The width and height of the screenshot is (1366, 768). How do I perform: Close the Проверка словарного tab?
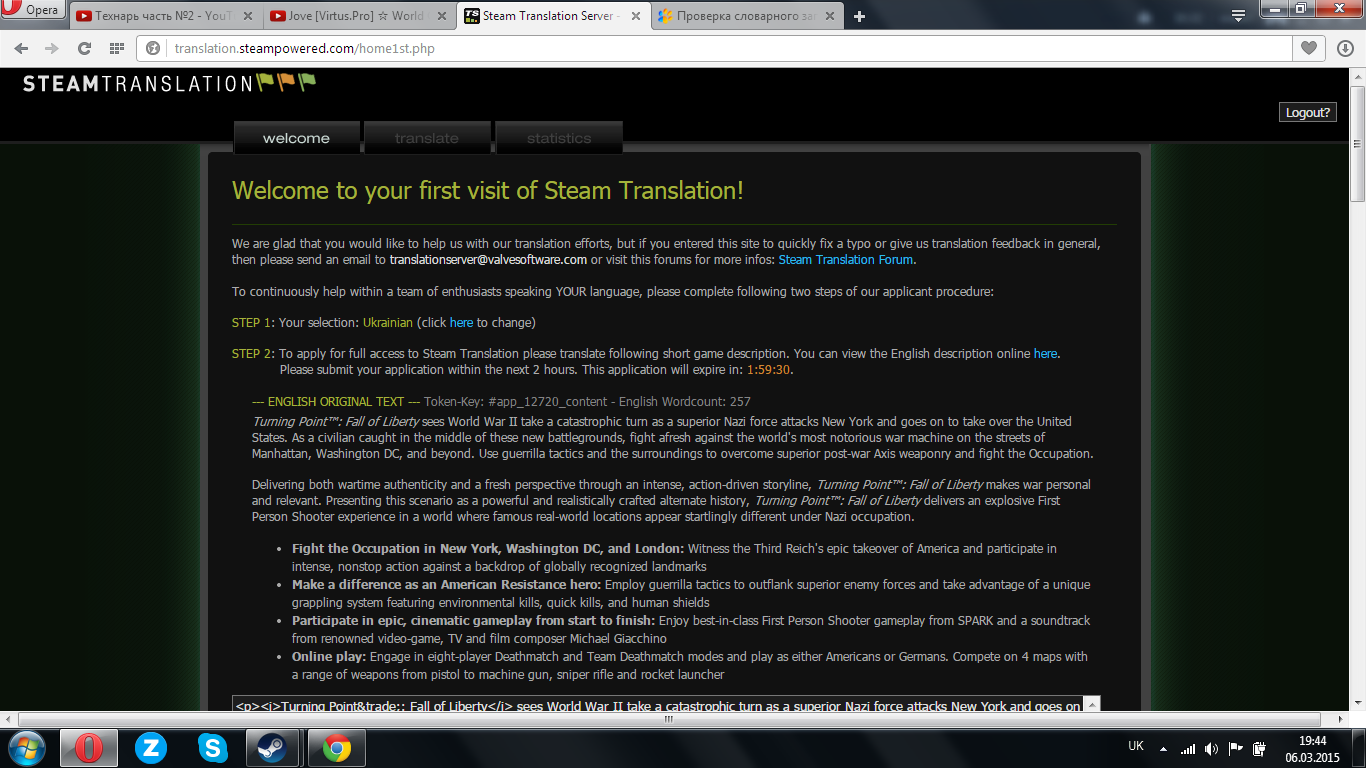click(x=830, y=16)
